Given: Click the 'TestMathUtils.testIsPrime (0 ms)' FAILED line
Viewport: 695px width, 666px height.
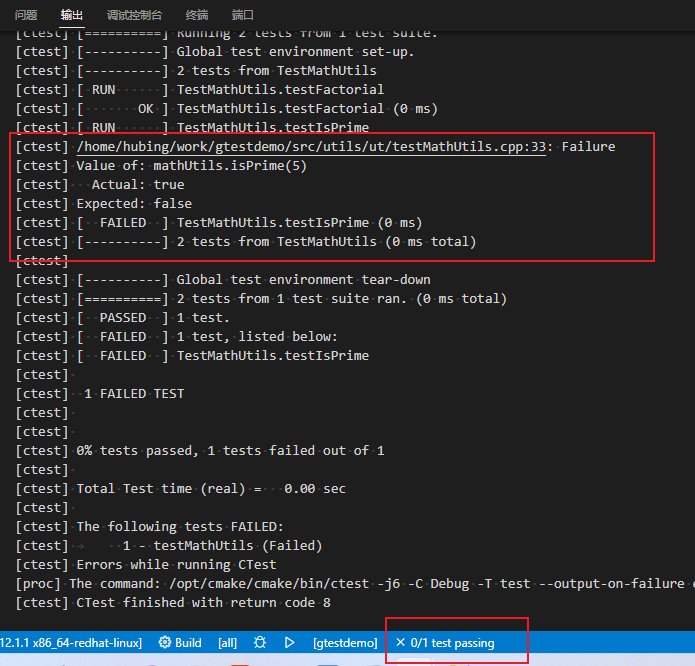Looking at the screenshot, I should 219,223.
